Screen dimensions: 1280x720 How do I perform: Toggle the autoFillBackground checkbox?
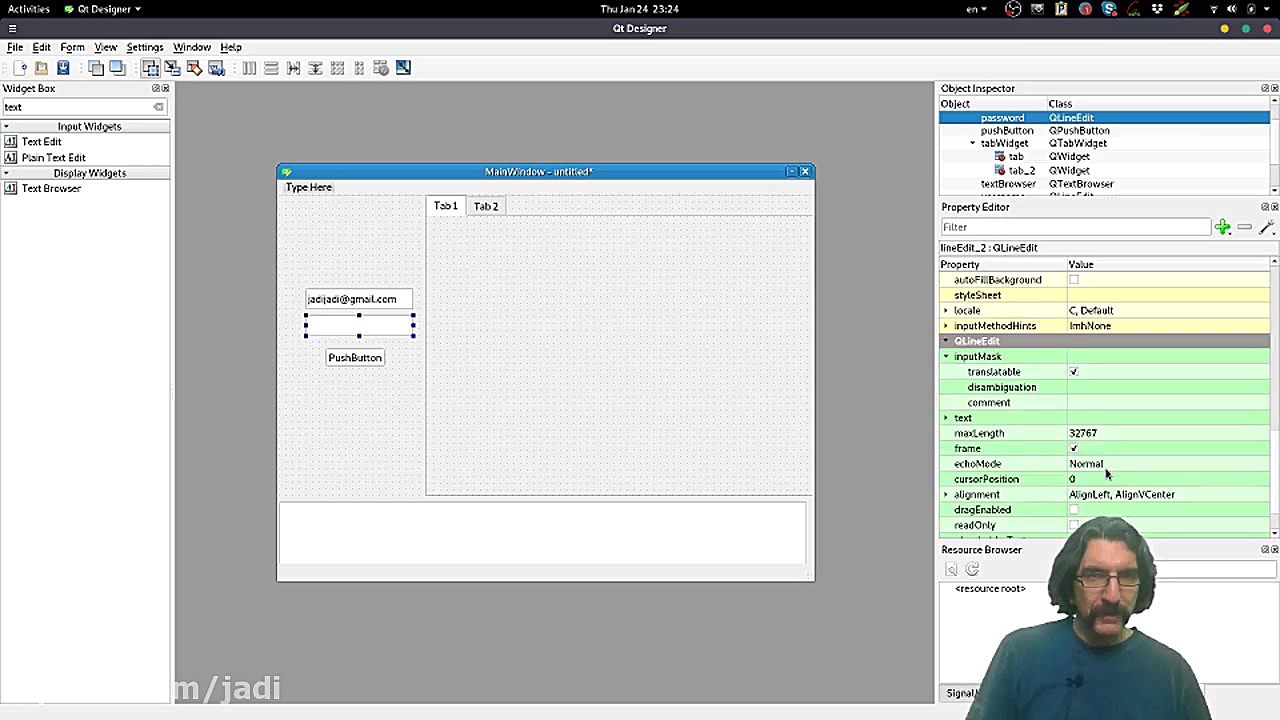coord(1074,280)
